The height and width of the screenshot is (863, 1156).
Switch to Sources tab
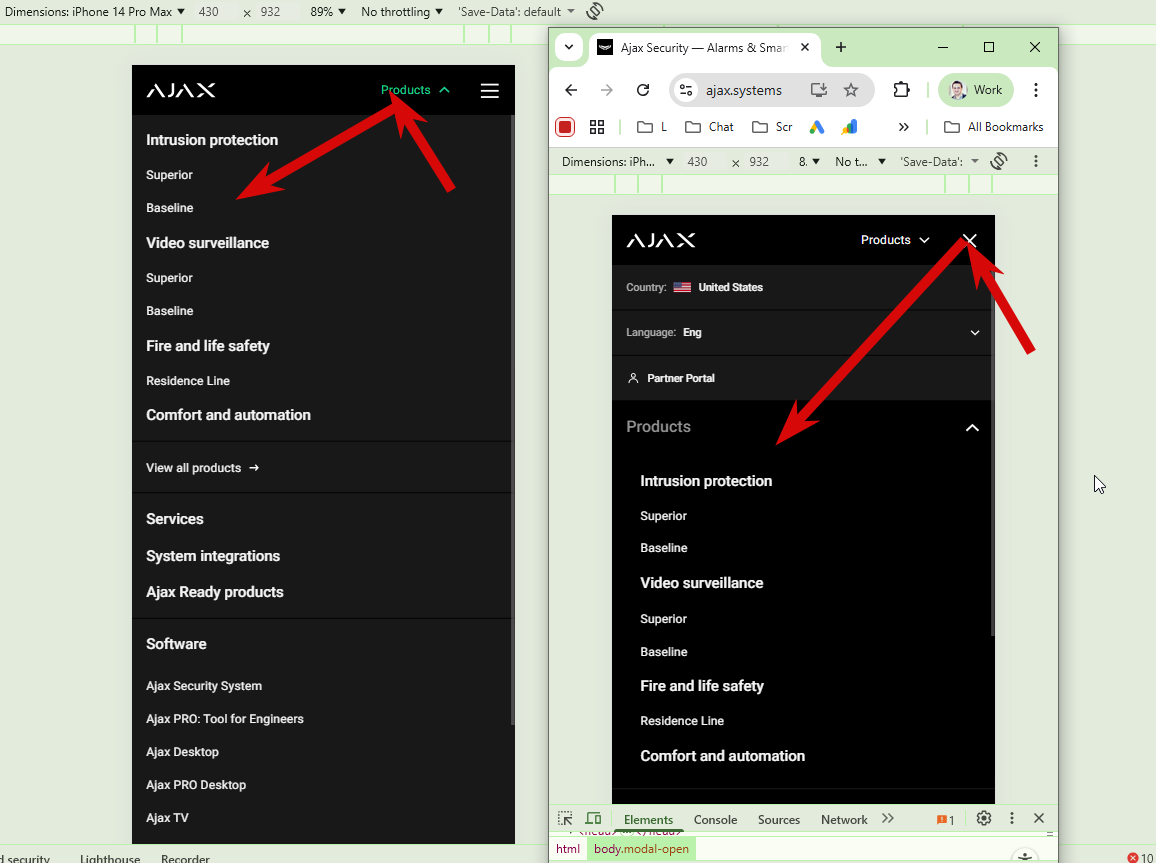click(x=779, y=820)
